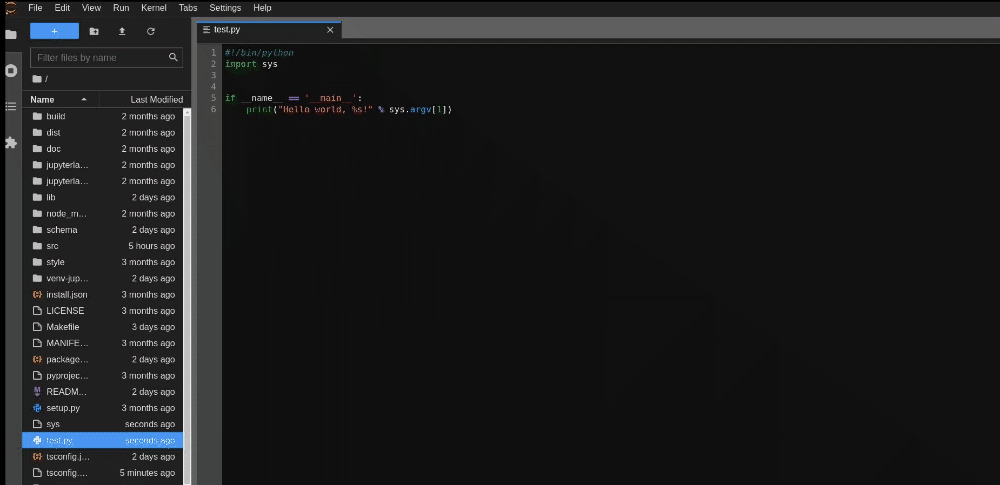Select the doc folder
Screen dimensions: 1000x485
[x=103, y=149]
